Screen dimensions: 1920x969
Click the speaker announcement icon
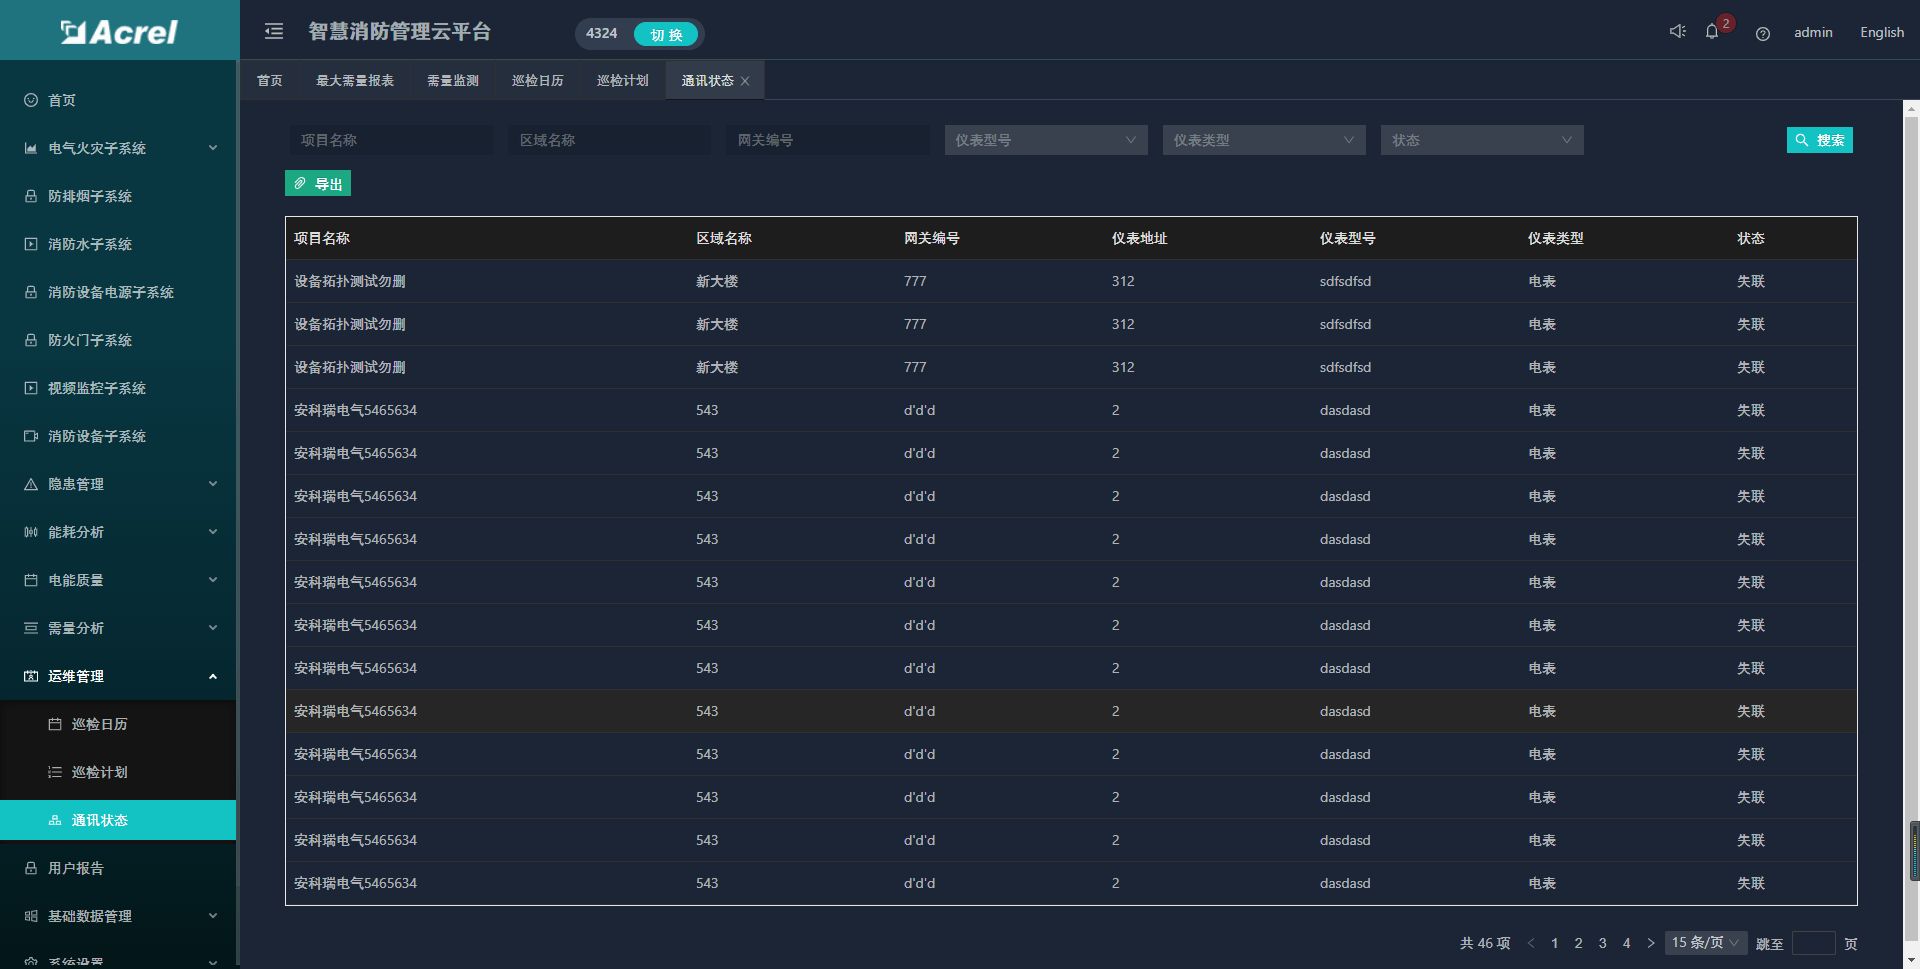[1677, 32]
